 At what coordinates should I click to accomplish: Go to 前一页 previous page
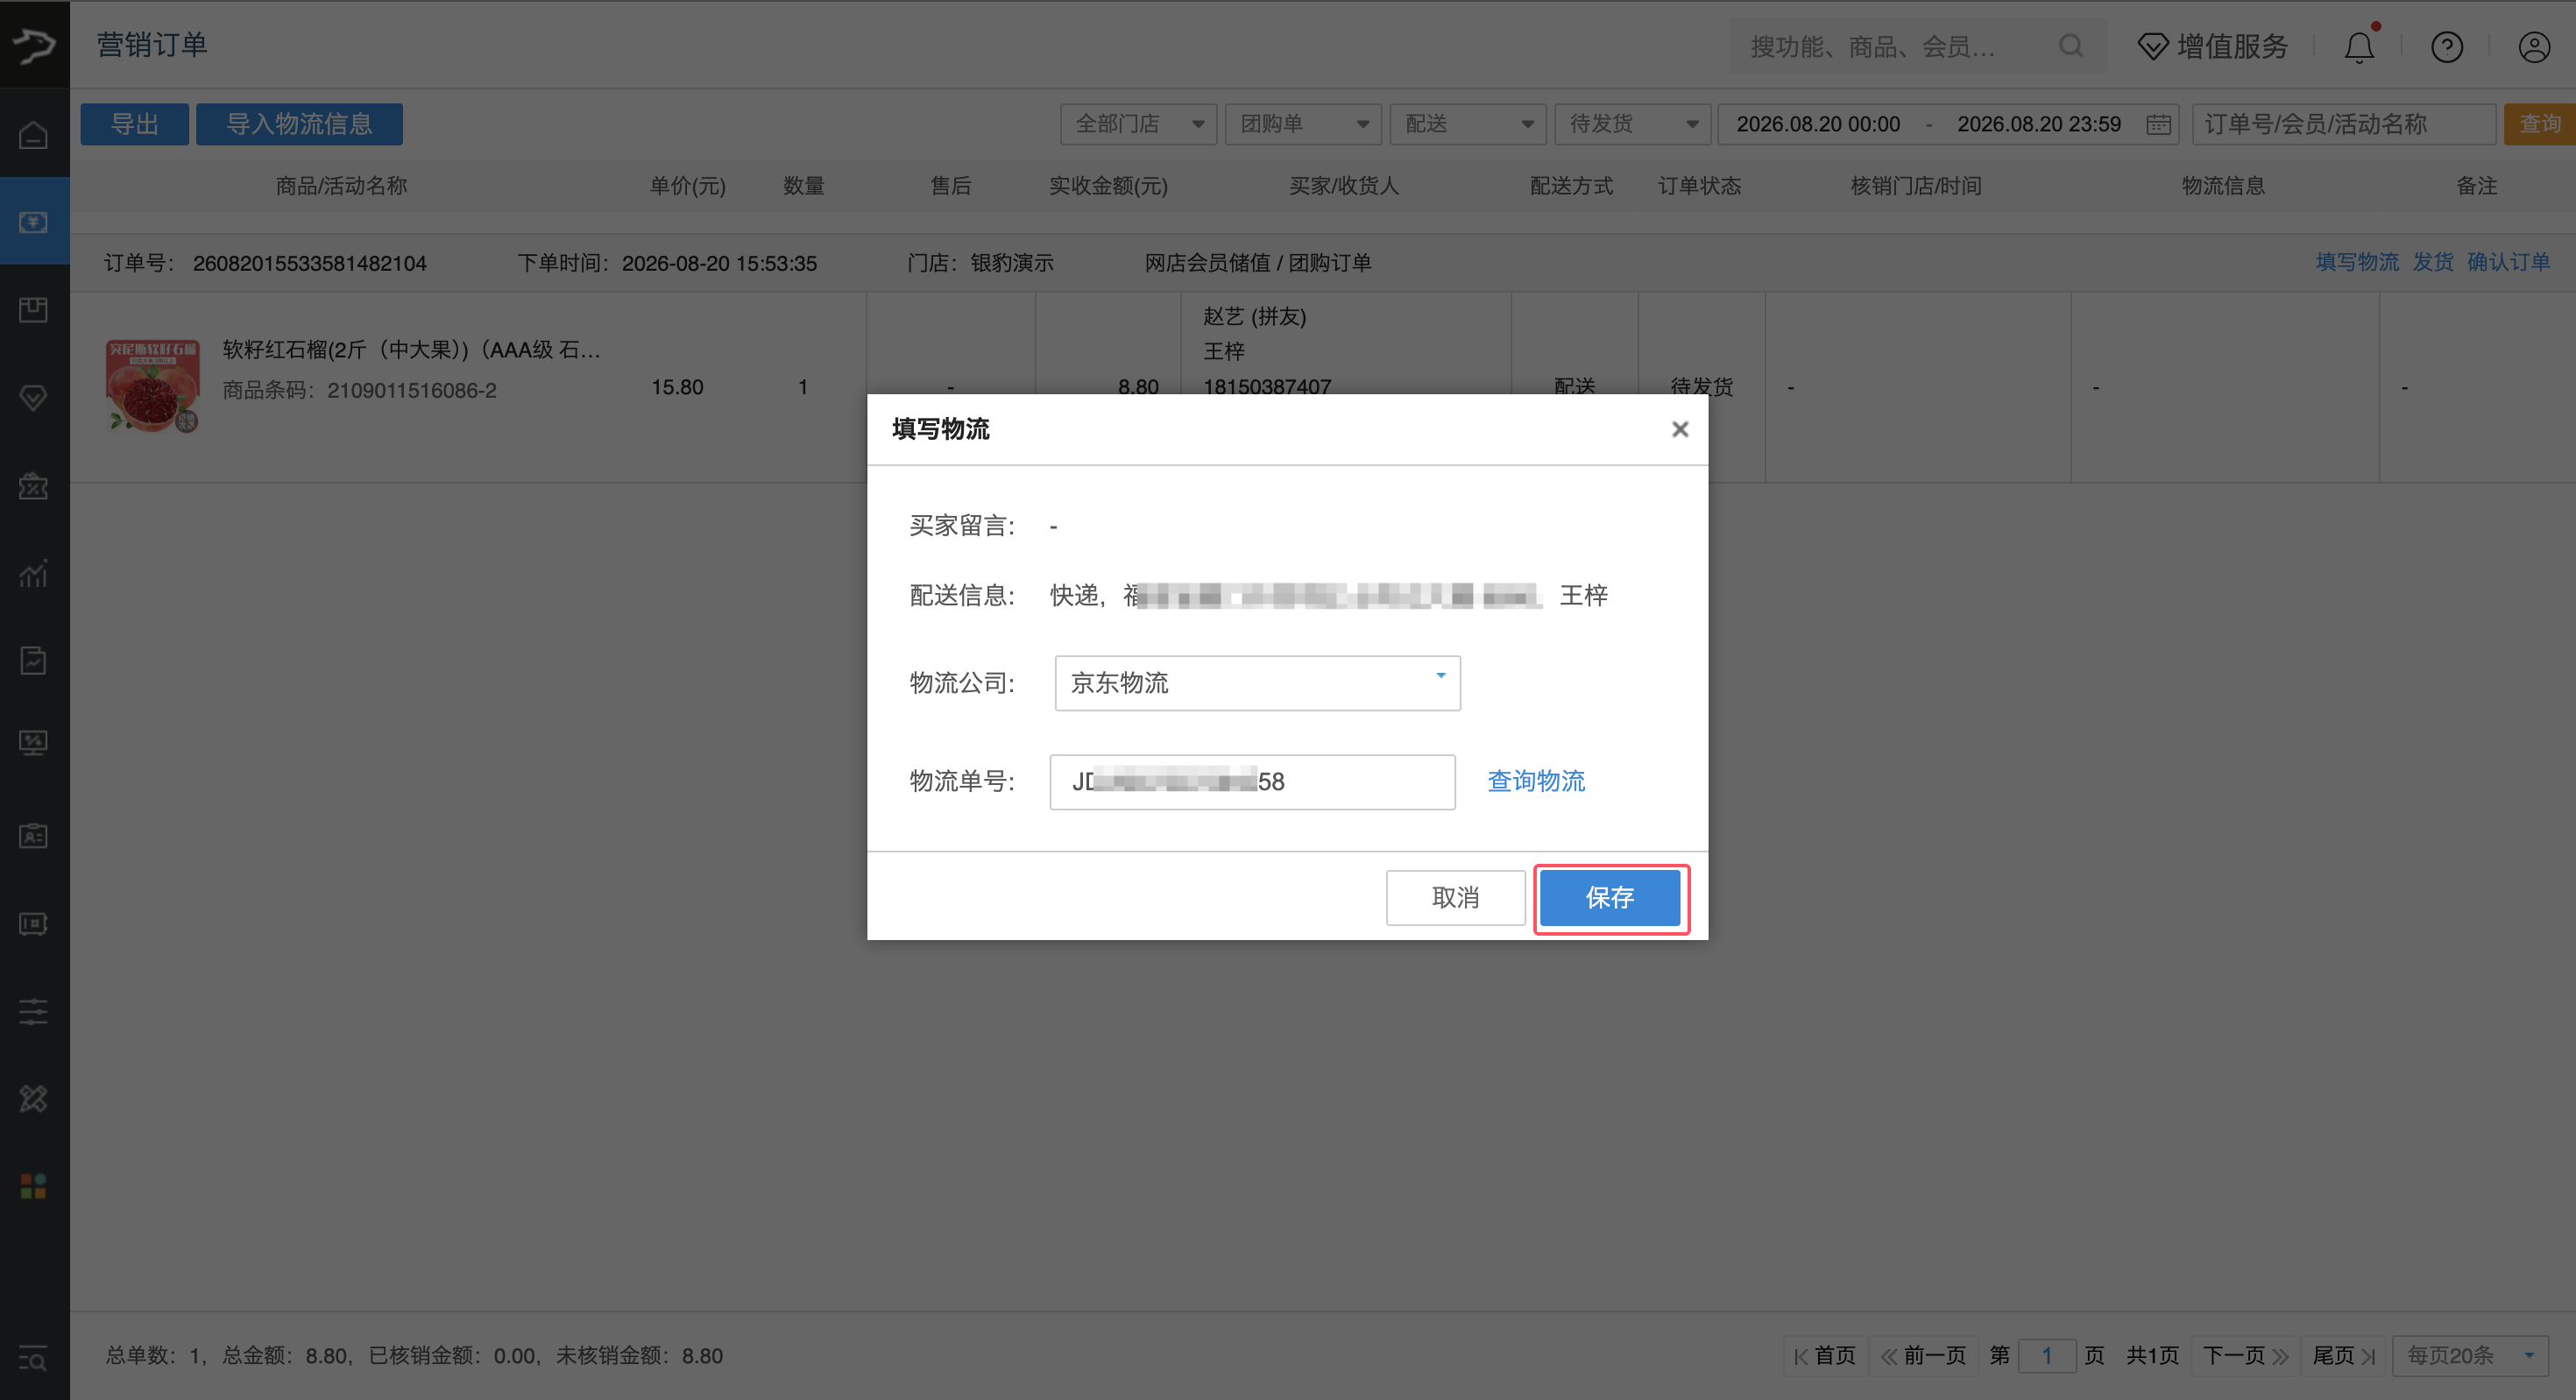coord(1923,1356)
